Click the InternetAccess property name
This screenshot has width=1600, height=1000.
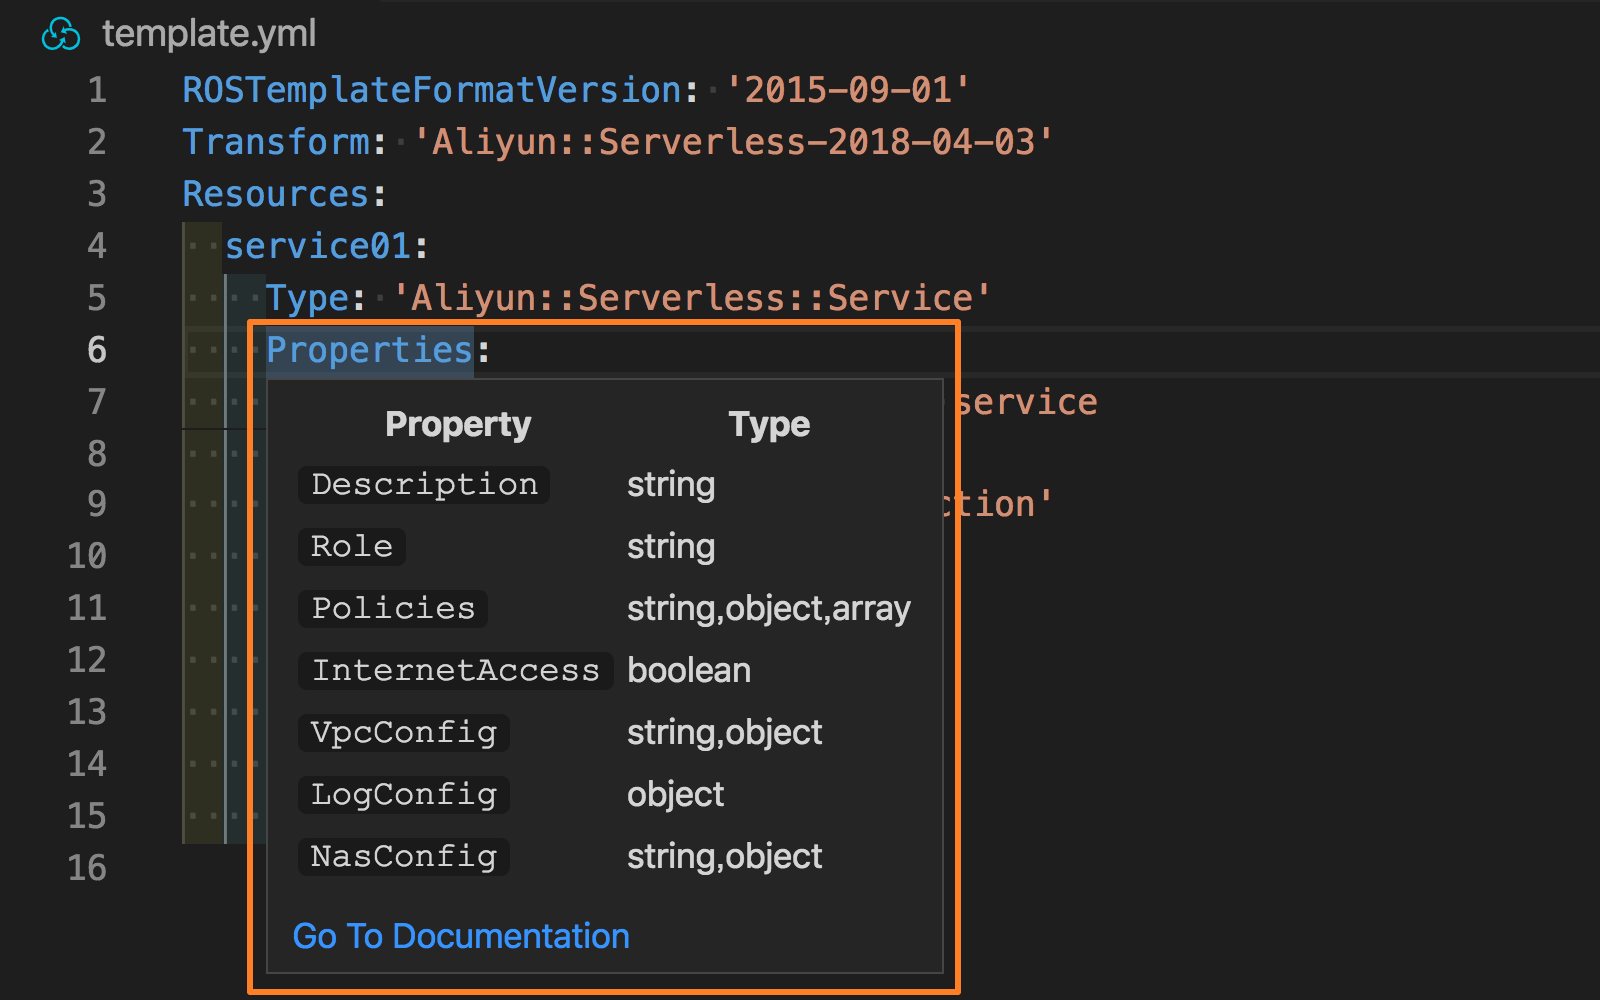click(x=455, y=671)
